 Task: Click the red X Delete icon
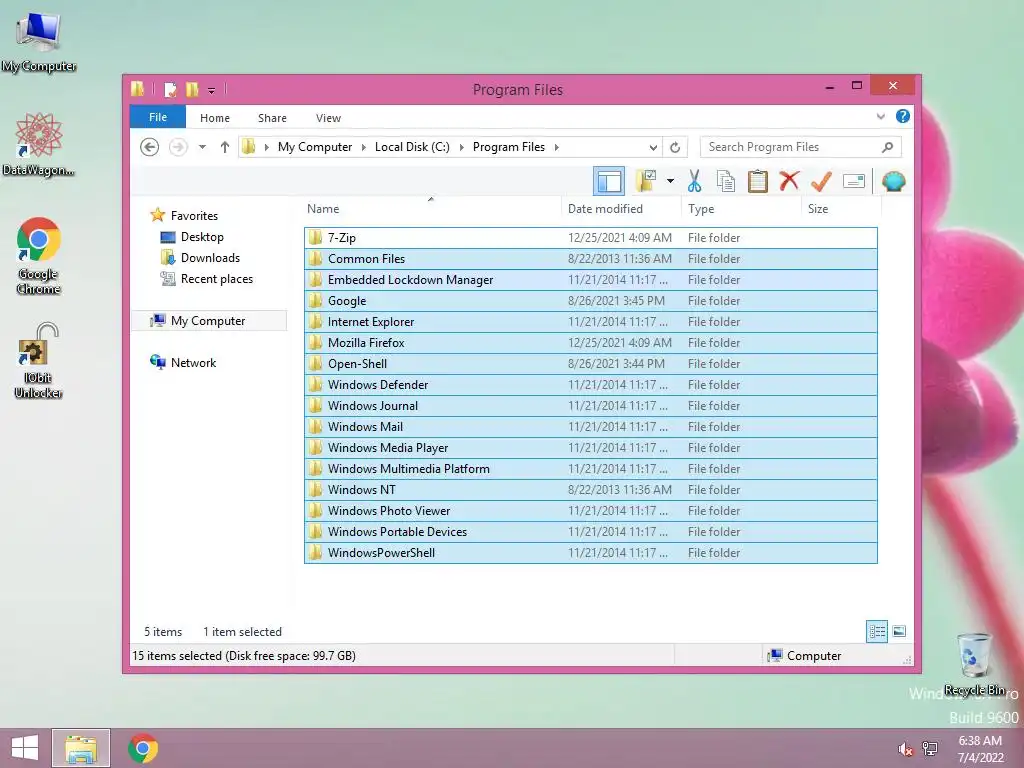point(789,181)
